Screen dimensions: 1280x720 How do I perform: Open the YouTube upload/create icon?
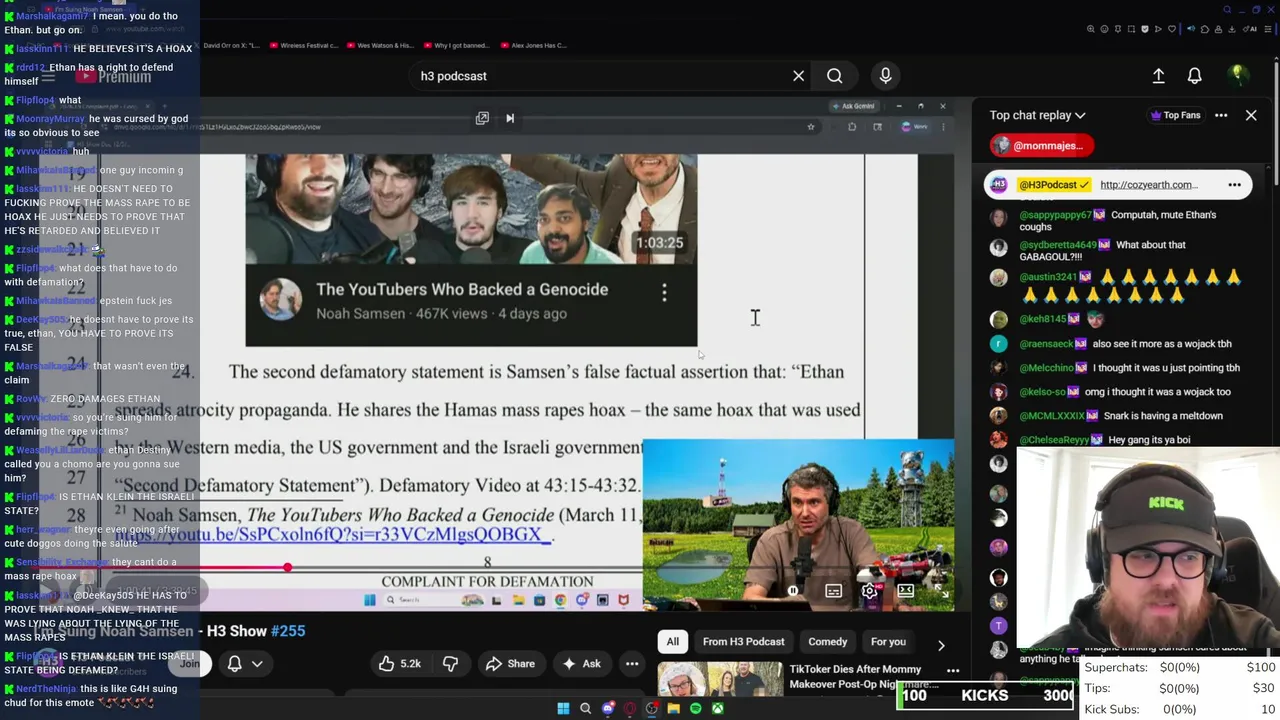pyautogui.click(x=1158, y=76)
